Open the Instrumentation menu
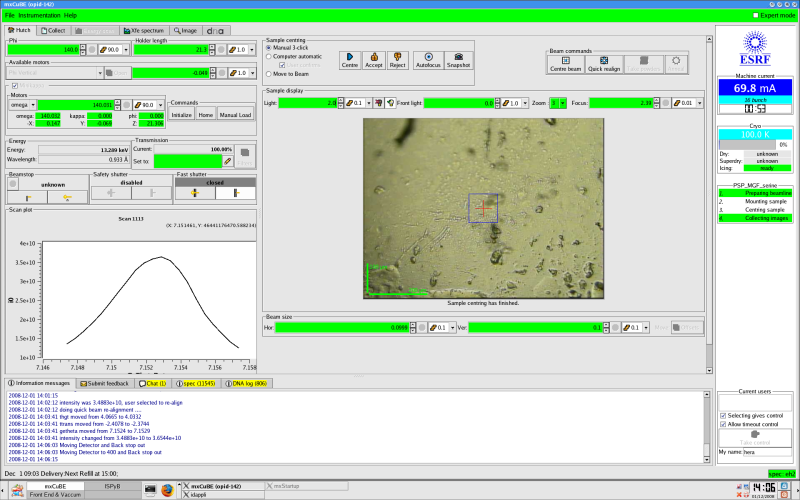 [38, 15]
